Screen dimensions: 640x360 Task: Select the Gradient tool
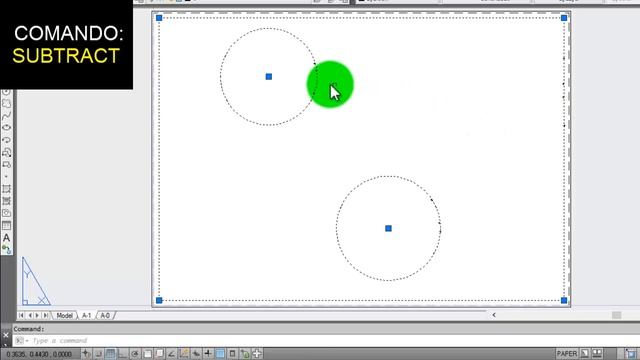tap(7, 201)
